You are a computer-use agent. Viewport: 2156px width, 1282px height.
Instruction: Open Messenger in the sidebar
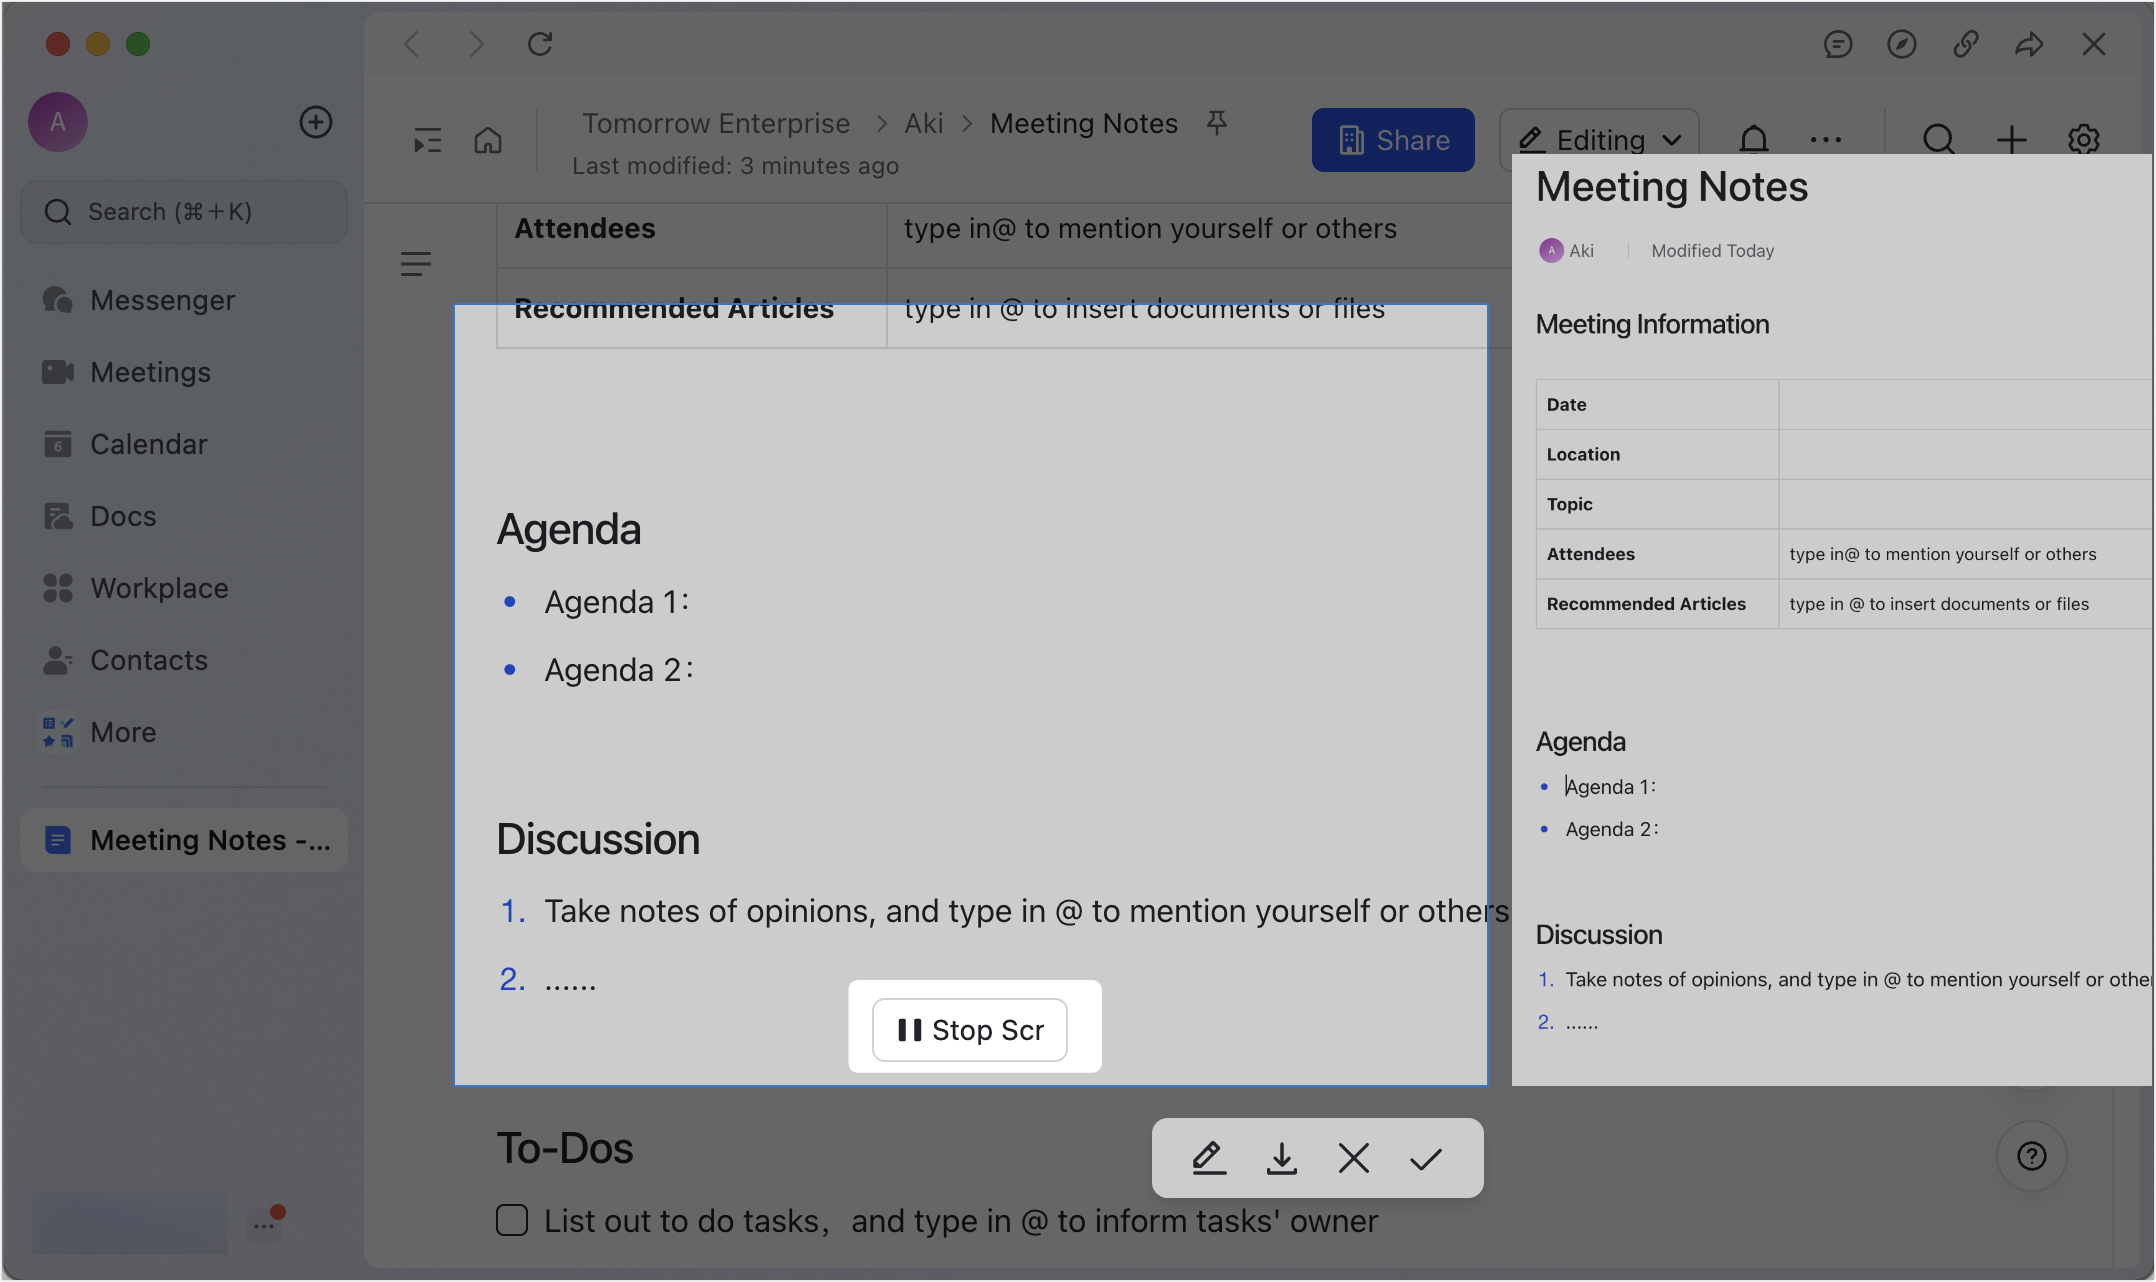tap(162, 300)
